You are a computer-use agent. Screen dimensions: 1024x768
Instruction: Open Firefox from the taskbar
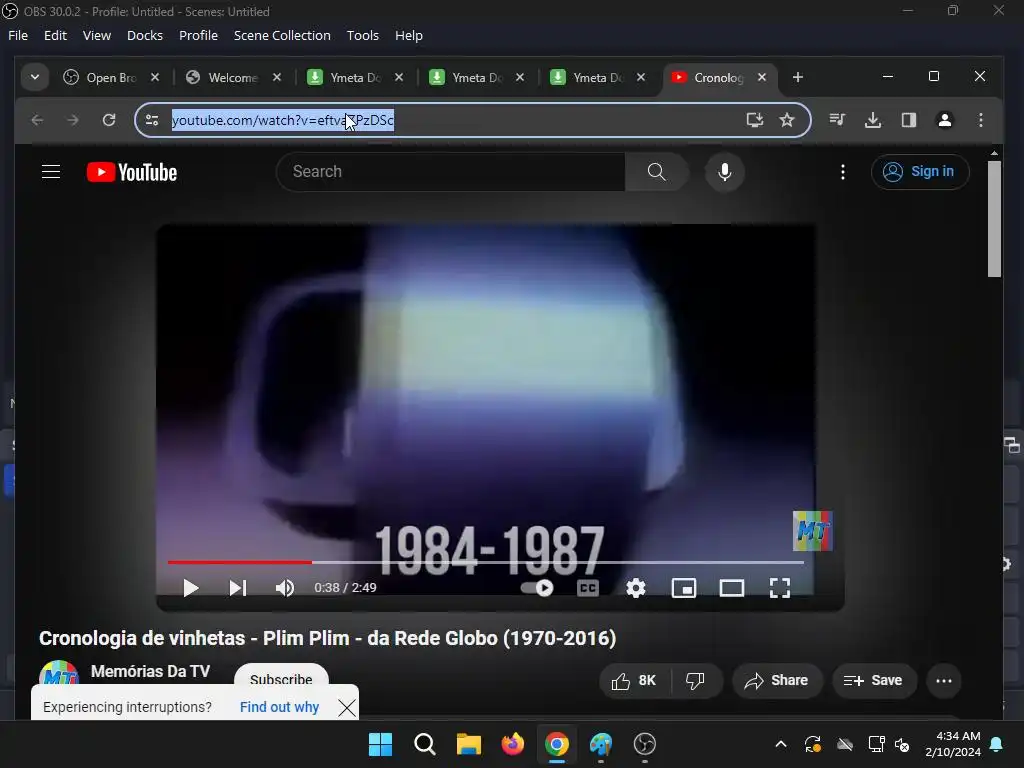coord(513,744)
